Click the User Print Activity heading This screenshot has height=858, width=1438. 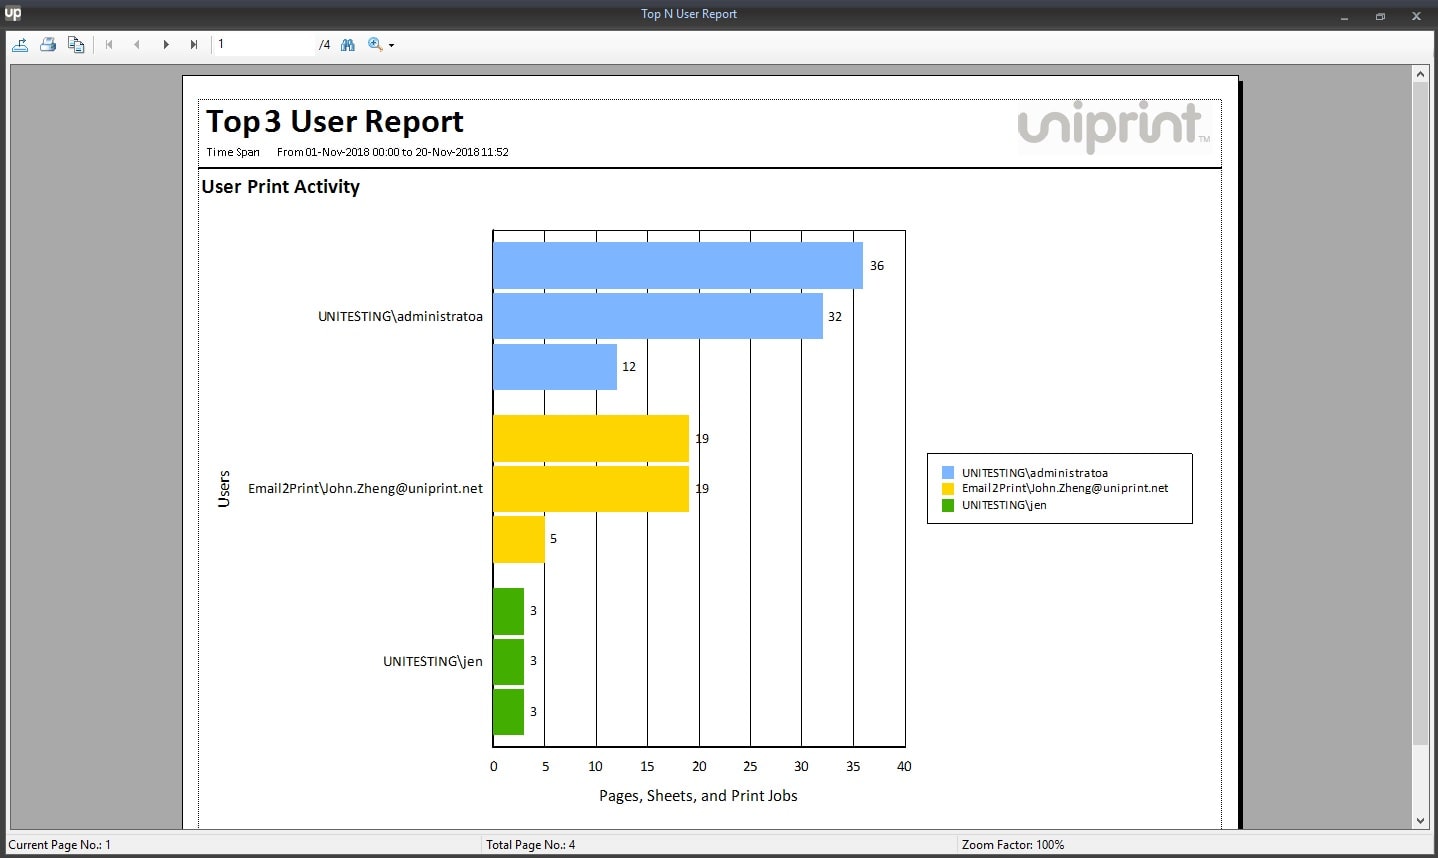coord(281,186)
